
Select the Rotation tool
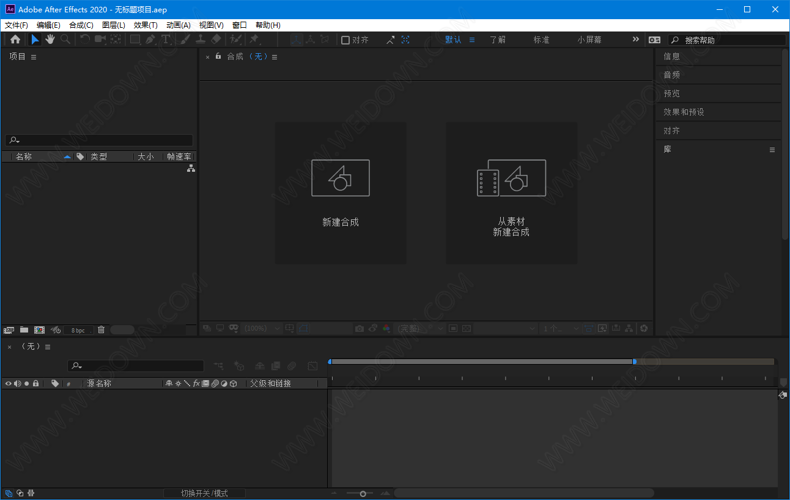85,39
